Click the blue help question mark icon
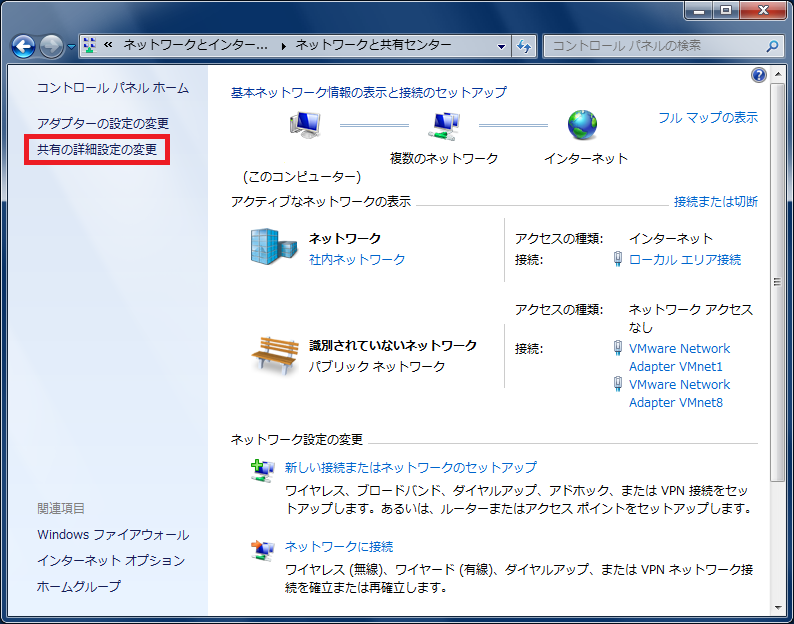The height and width of the screenshot is (624, 794). (x=758, y=75)
